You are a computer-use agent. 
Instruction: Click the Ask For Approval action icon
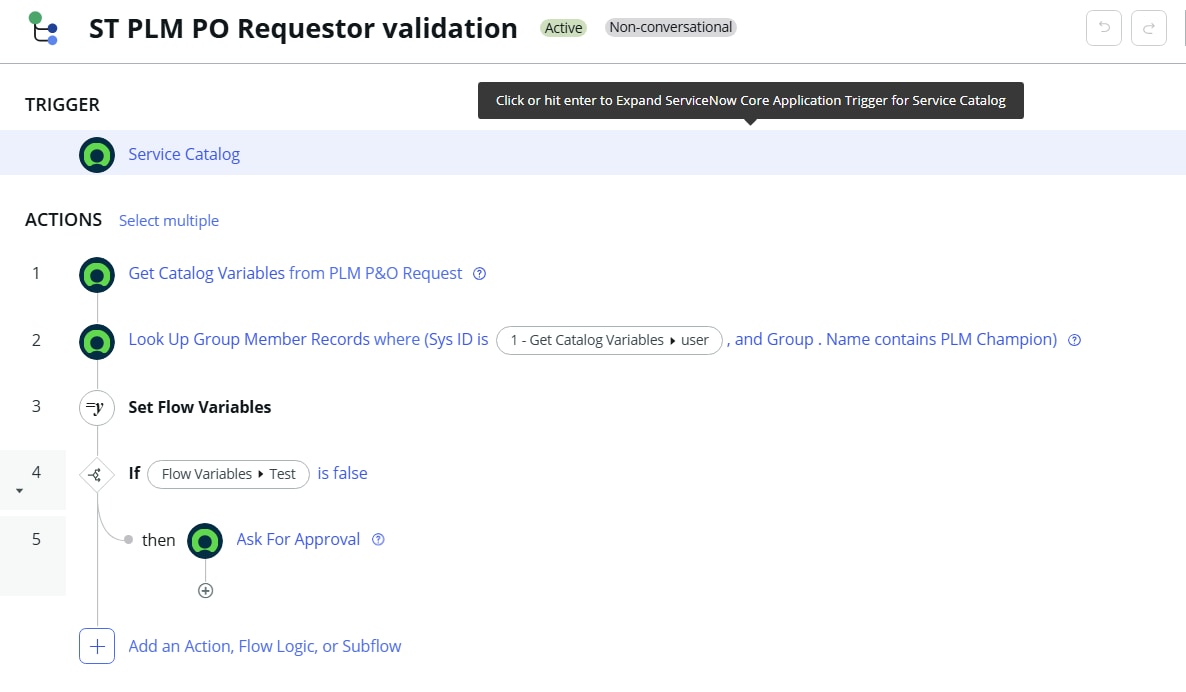click(x=205, y=540)
